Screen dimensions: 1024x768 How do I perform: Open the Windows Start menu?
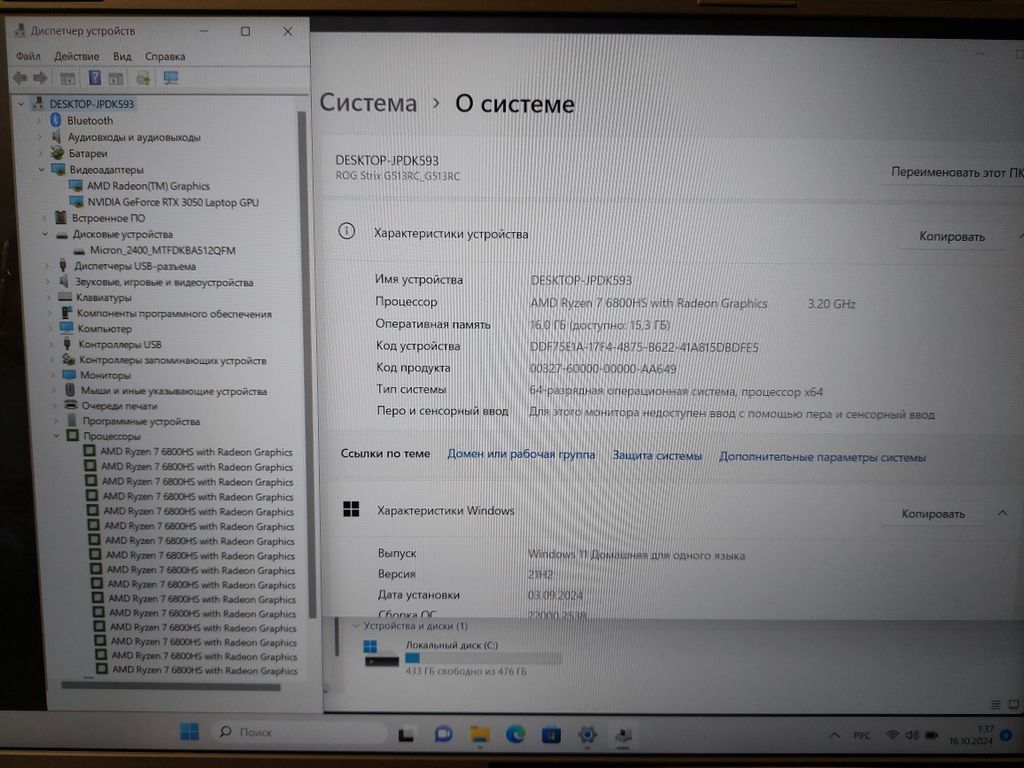(x=189, y=732)
